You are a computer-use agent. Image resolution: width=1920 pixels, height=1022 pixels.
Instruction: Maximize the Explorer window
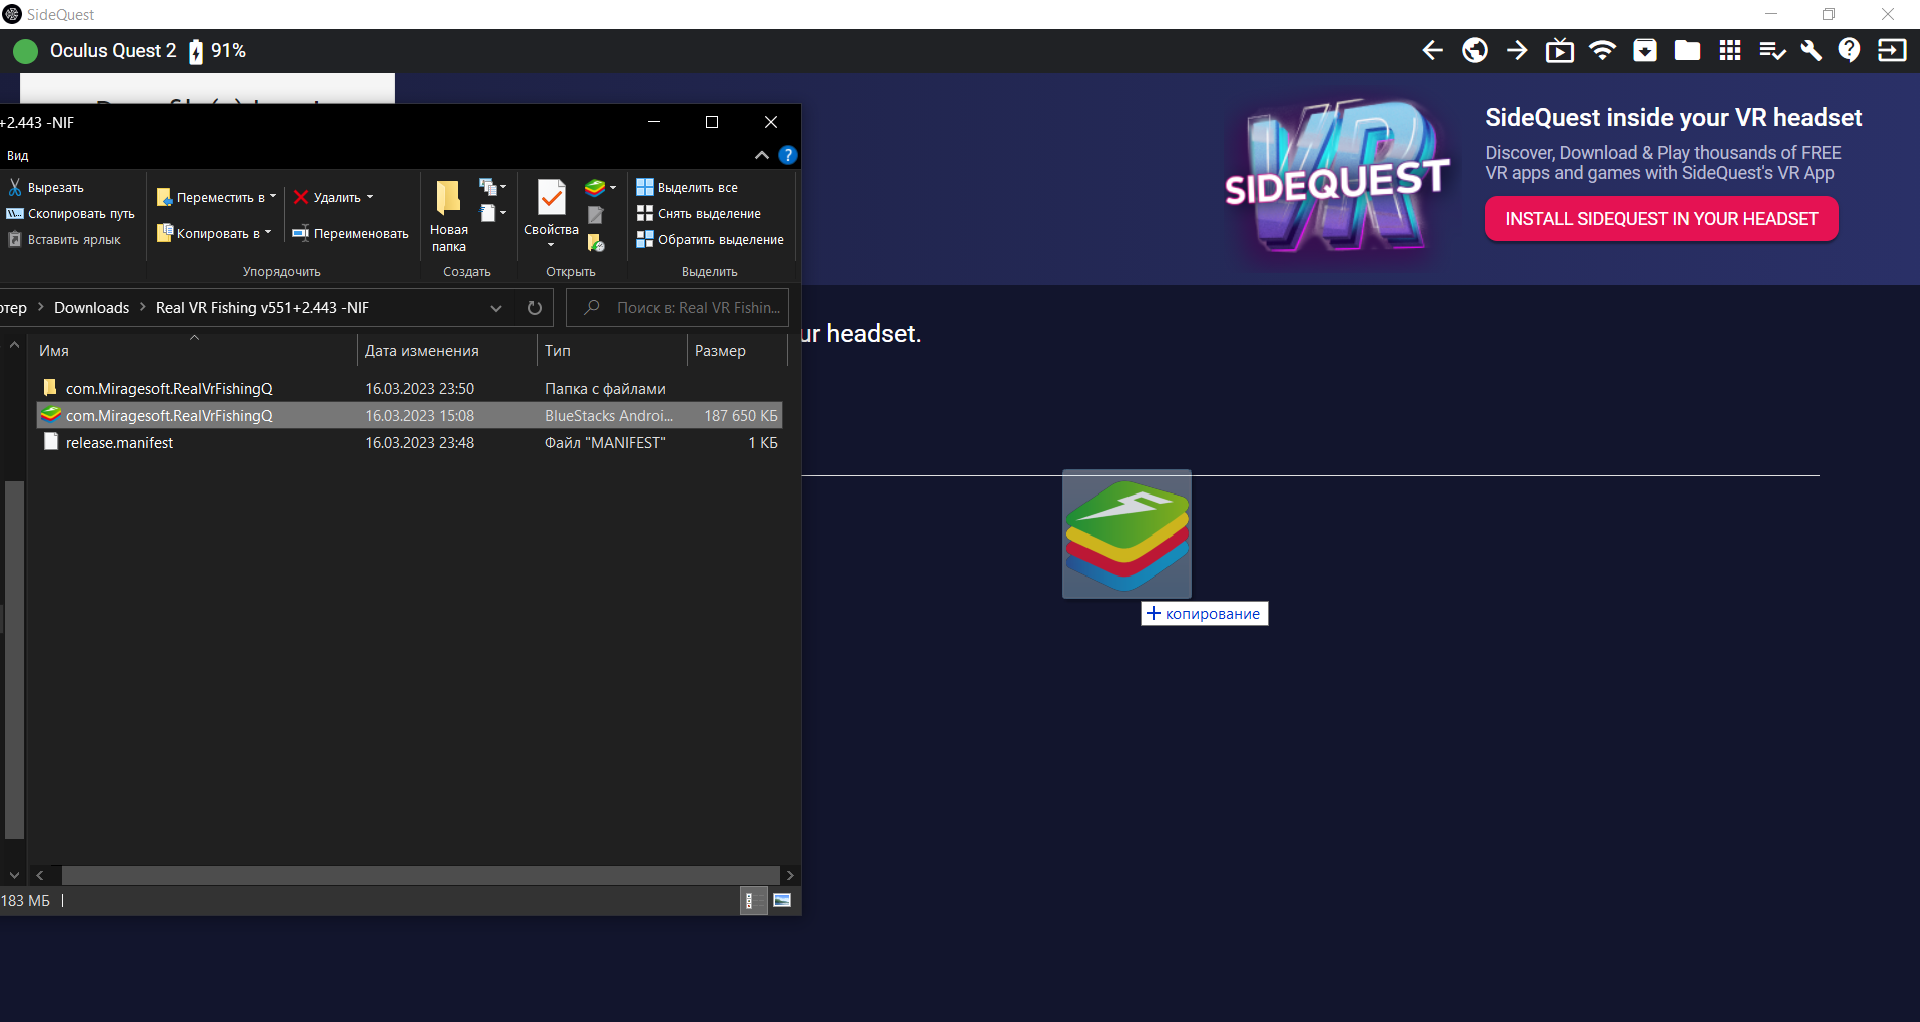(x=712, y=122)
